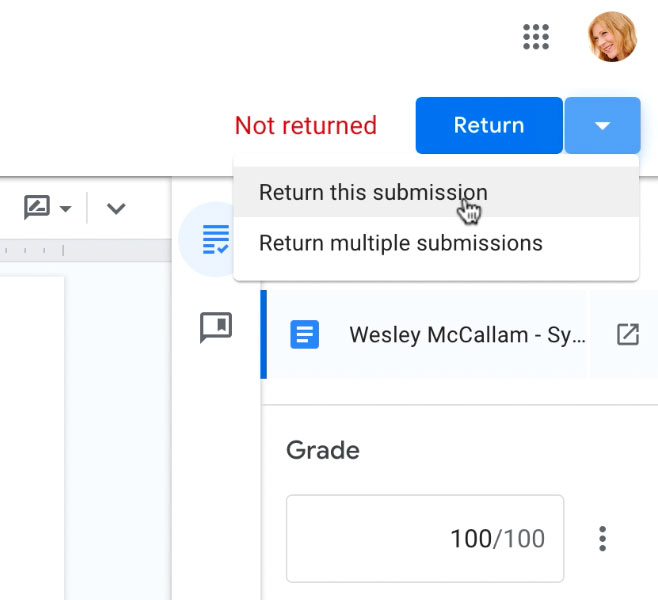Open the suggesting edit mode icon
The image size is (658, 600).
pyautogui.click(x=37, y=207)
